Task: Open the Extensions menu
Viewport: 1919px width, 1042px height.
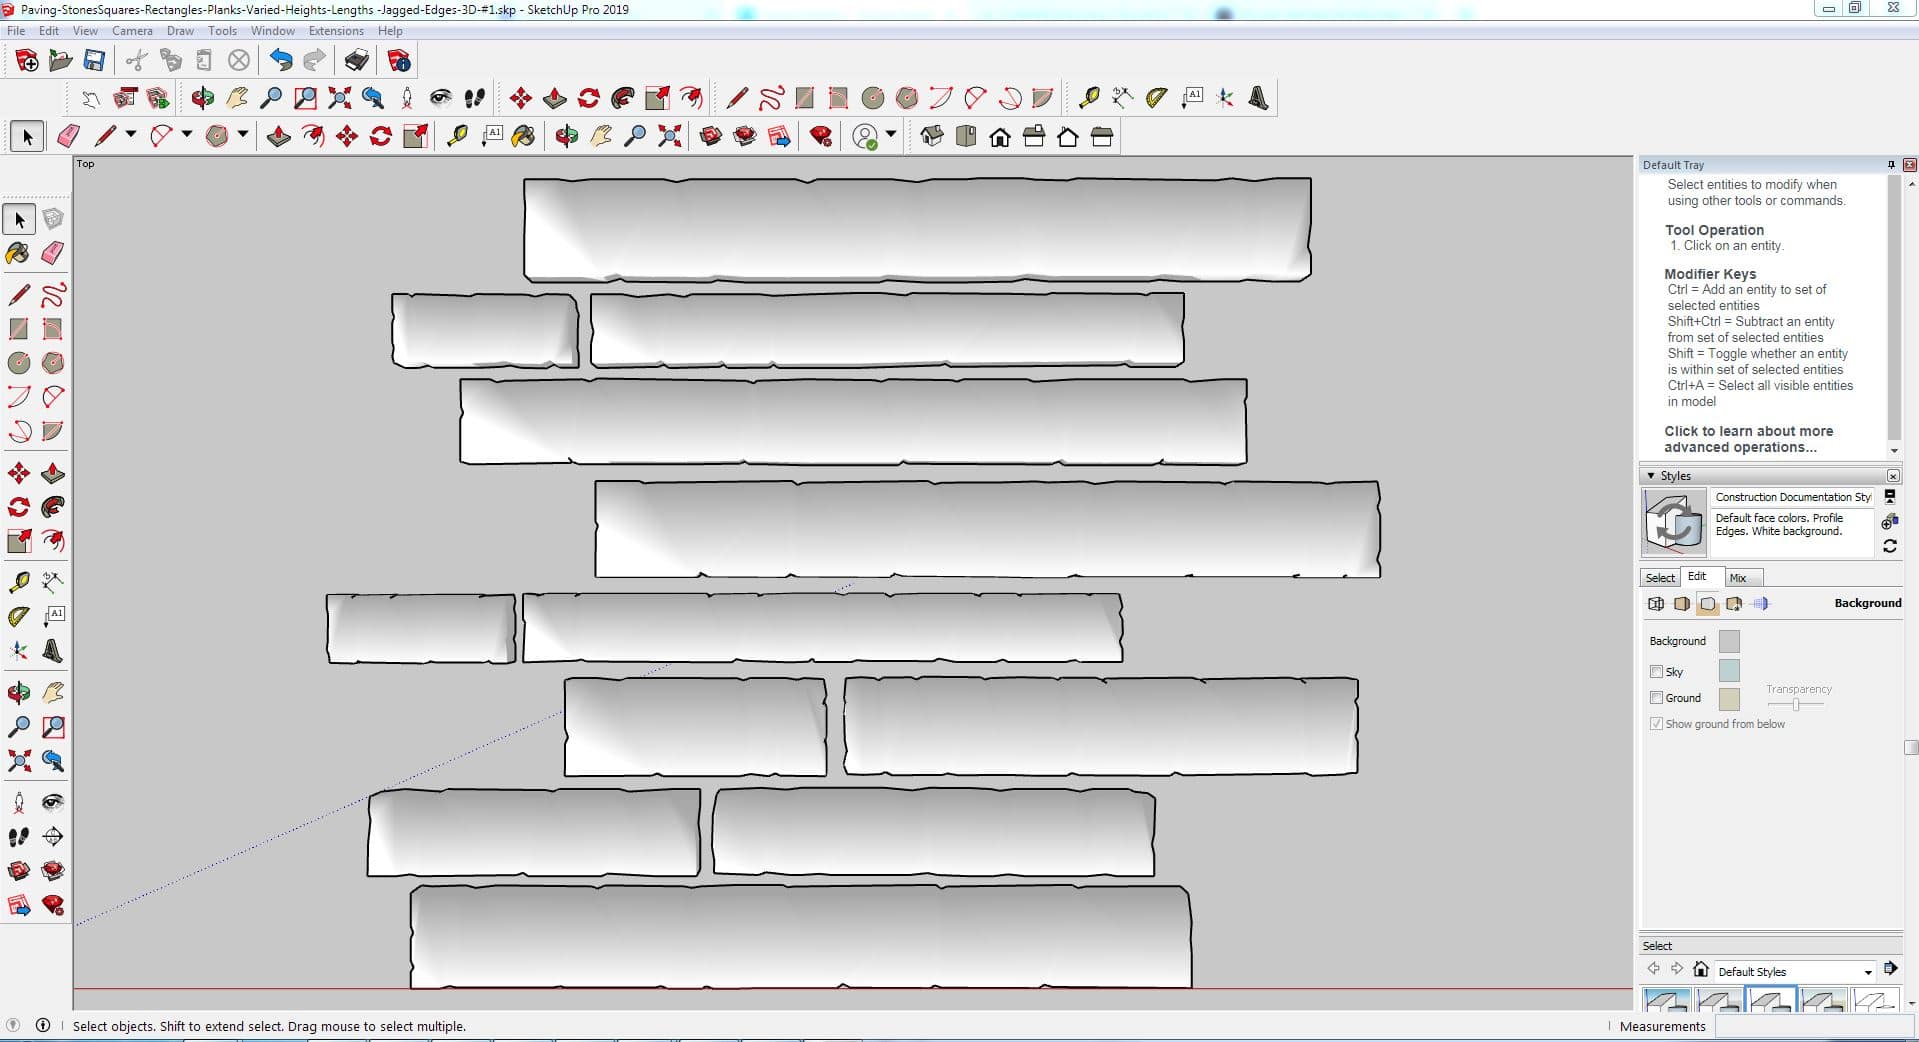Action: [335, 31]
